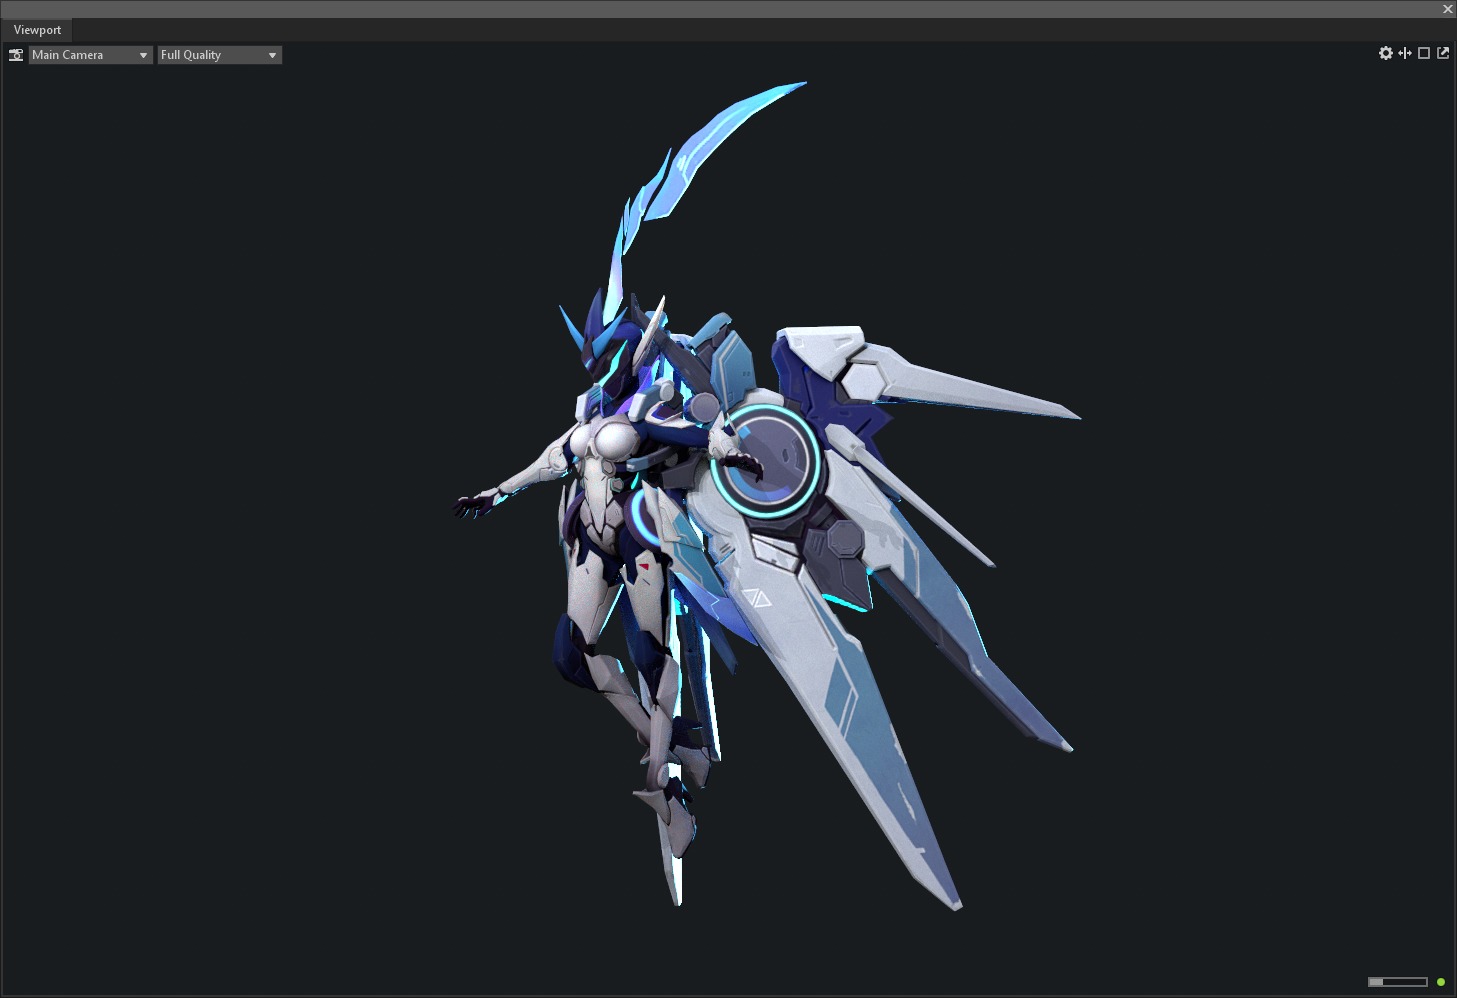Click the green status indicator dot
This screenshot has height=998, width=1457.
tap(1441, 982)
